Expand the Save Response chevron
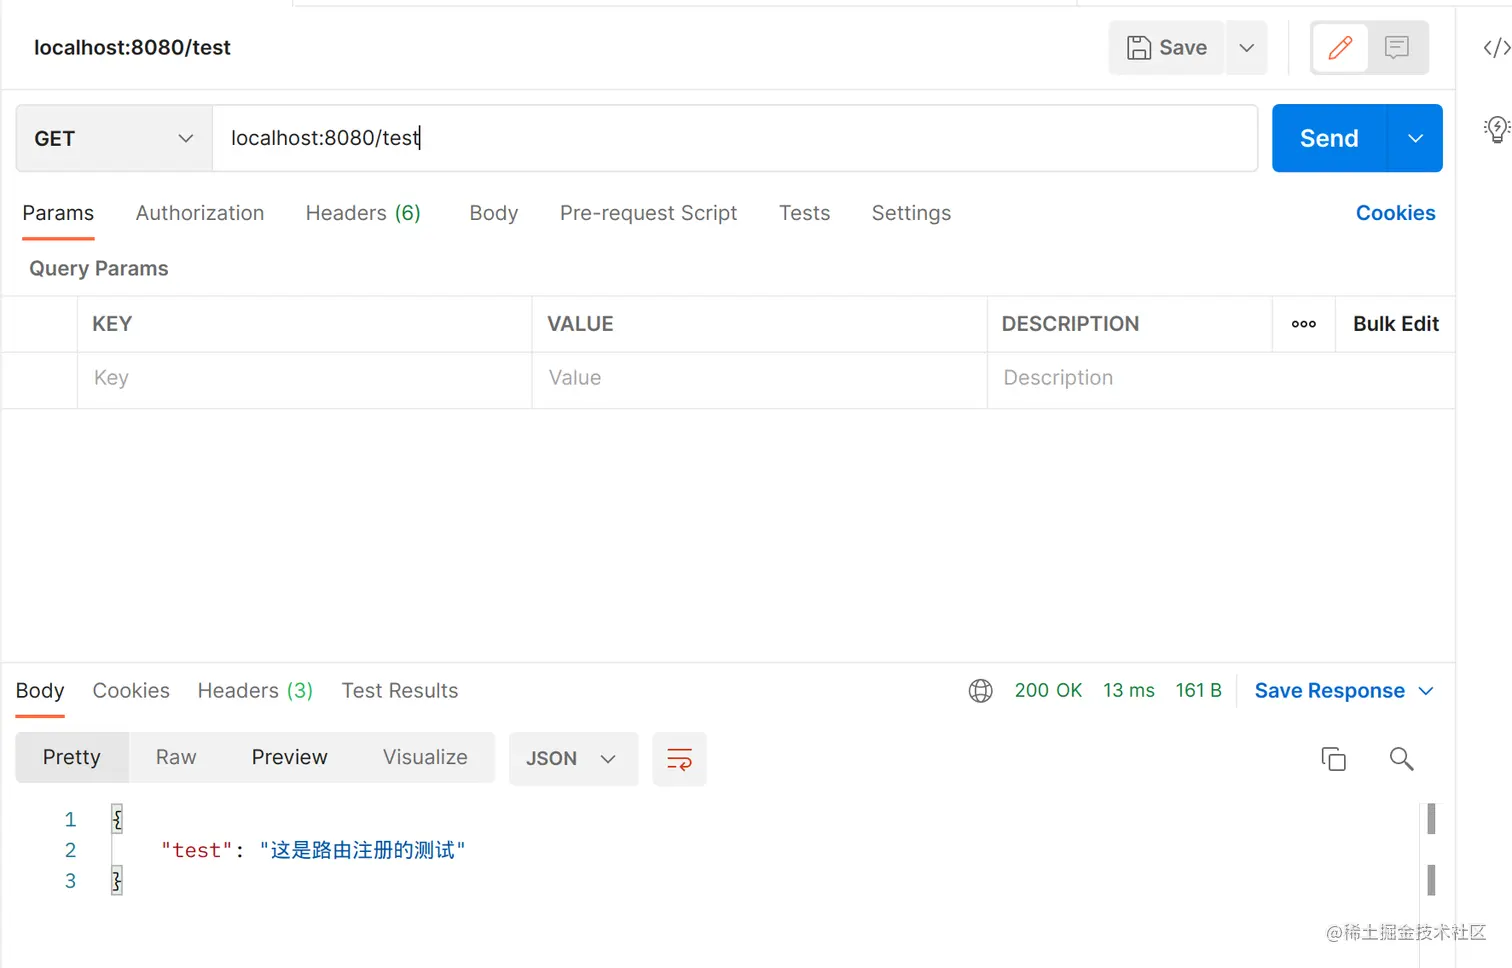 [x=1426, y=691]
